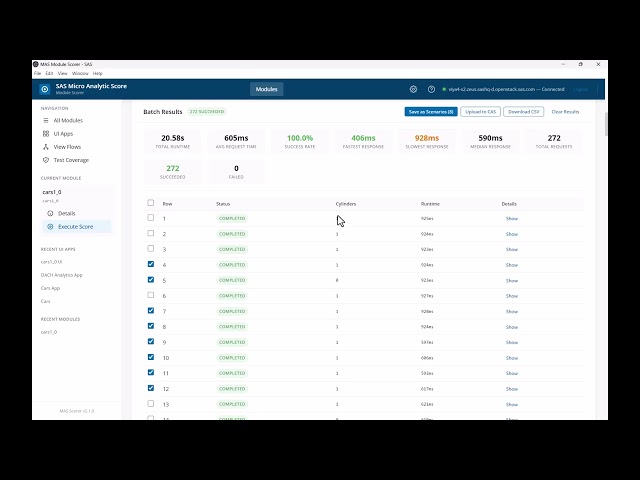Show details for row 1
The width and height of the screenshot is (640, 480).
[x=512, y=219]
